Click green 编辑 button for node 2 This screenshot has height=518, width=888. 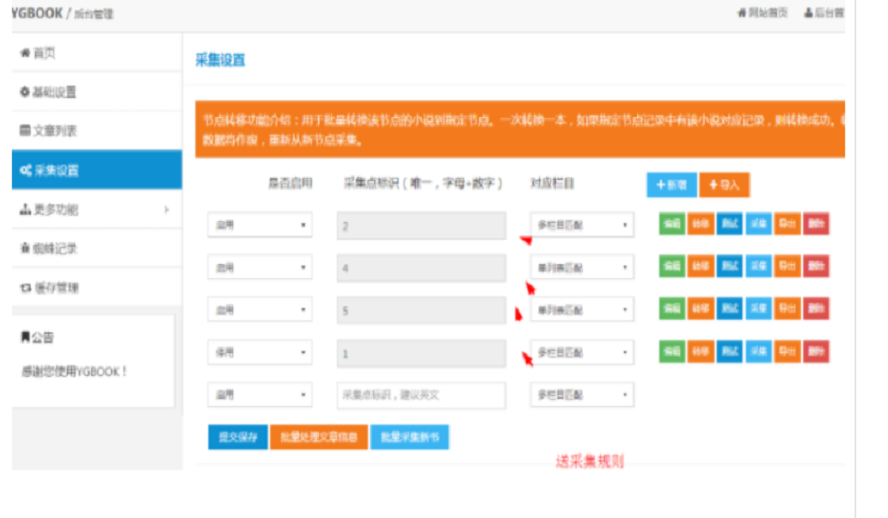click(671, 224)
